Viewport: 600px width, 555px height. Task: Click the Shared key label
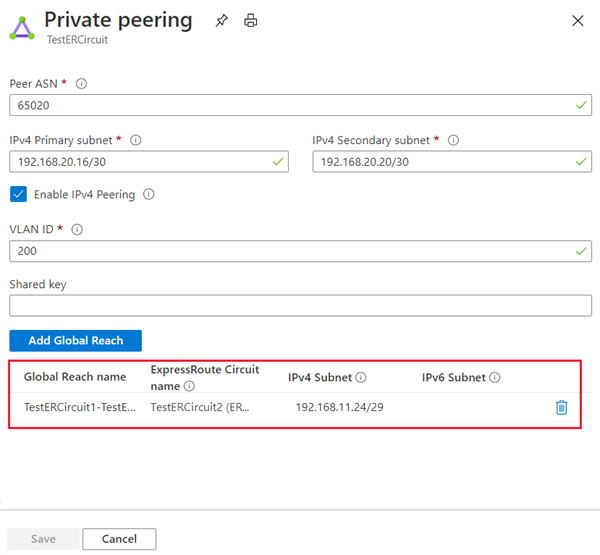(x=38, y=284)
